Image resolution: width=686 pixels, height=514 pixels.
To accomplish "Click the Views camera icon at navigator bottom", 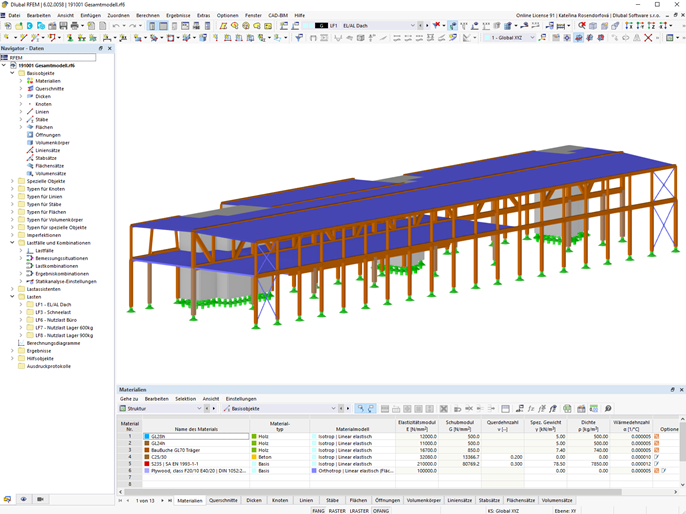I will [40, 499].
